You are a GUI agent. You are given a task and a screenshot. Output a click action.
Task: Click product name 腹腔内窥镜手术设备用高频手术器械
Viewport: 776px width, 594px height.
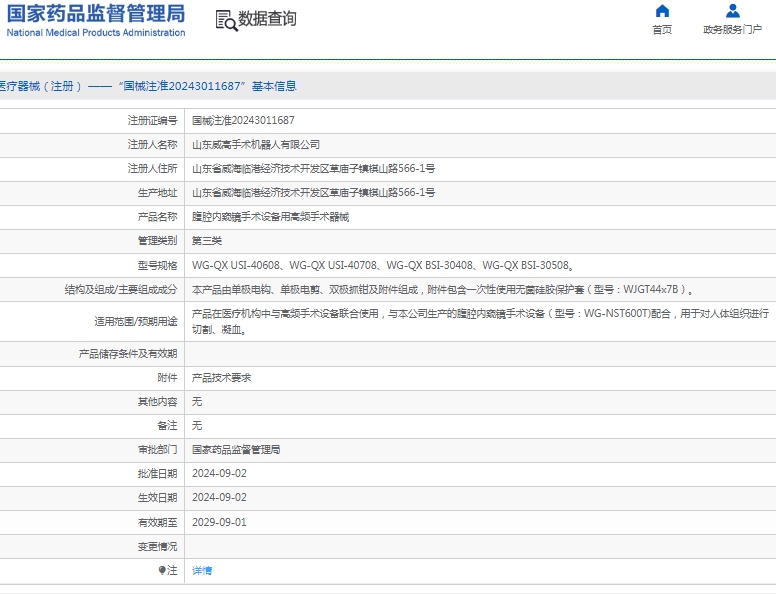pyautogui.click(x=270, y=217)
